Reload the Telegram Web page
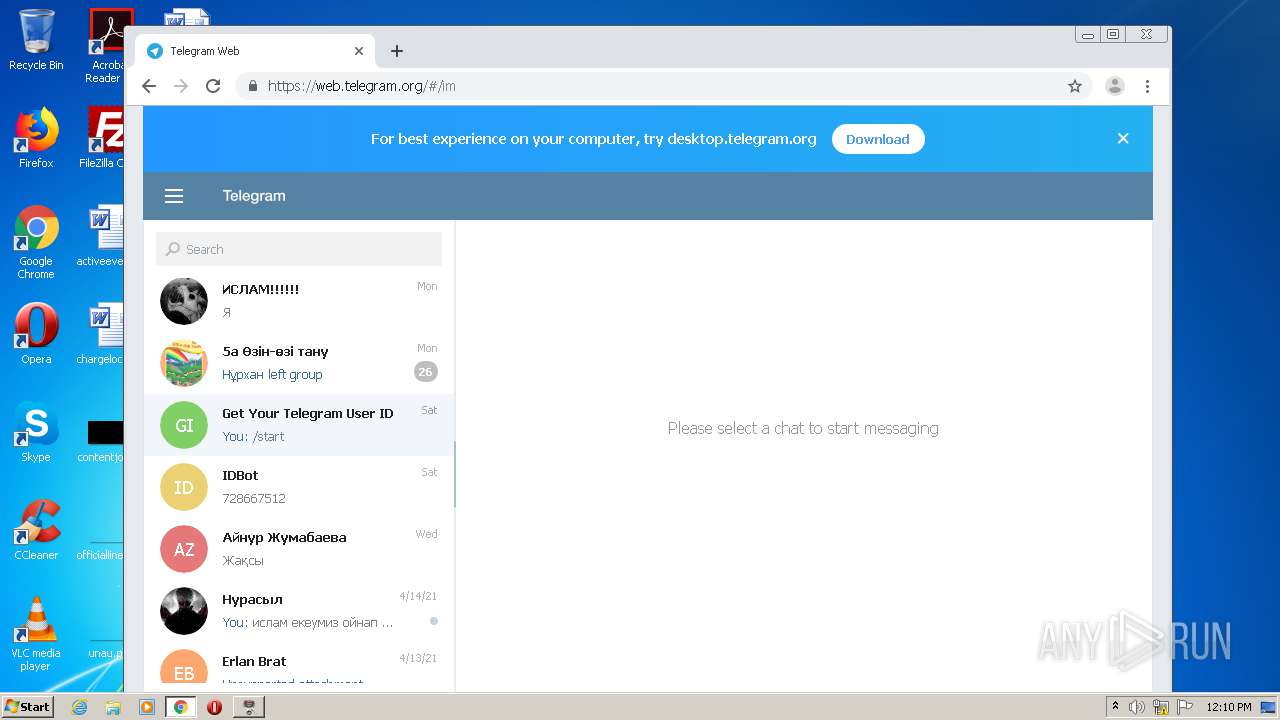 tap(213, 86)
